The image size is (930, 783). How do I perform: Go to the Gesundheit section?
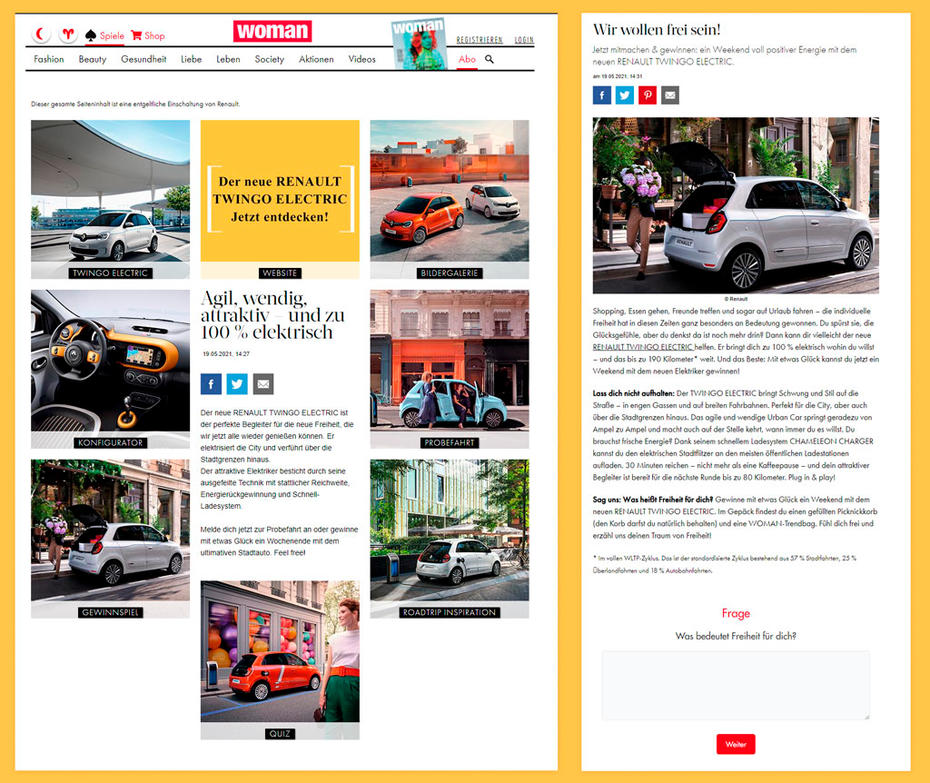pyautogui.click(x=144, y=59)
